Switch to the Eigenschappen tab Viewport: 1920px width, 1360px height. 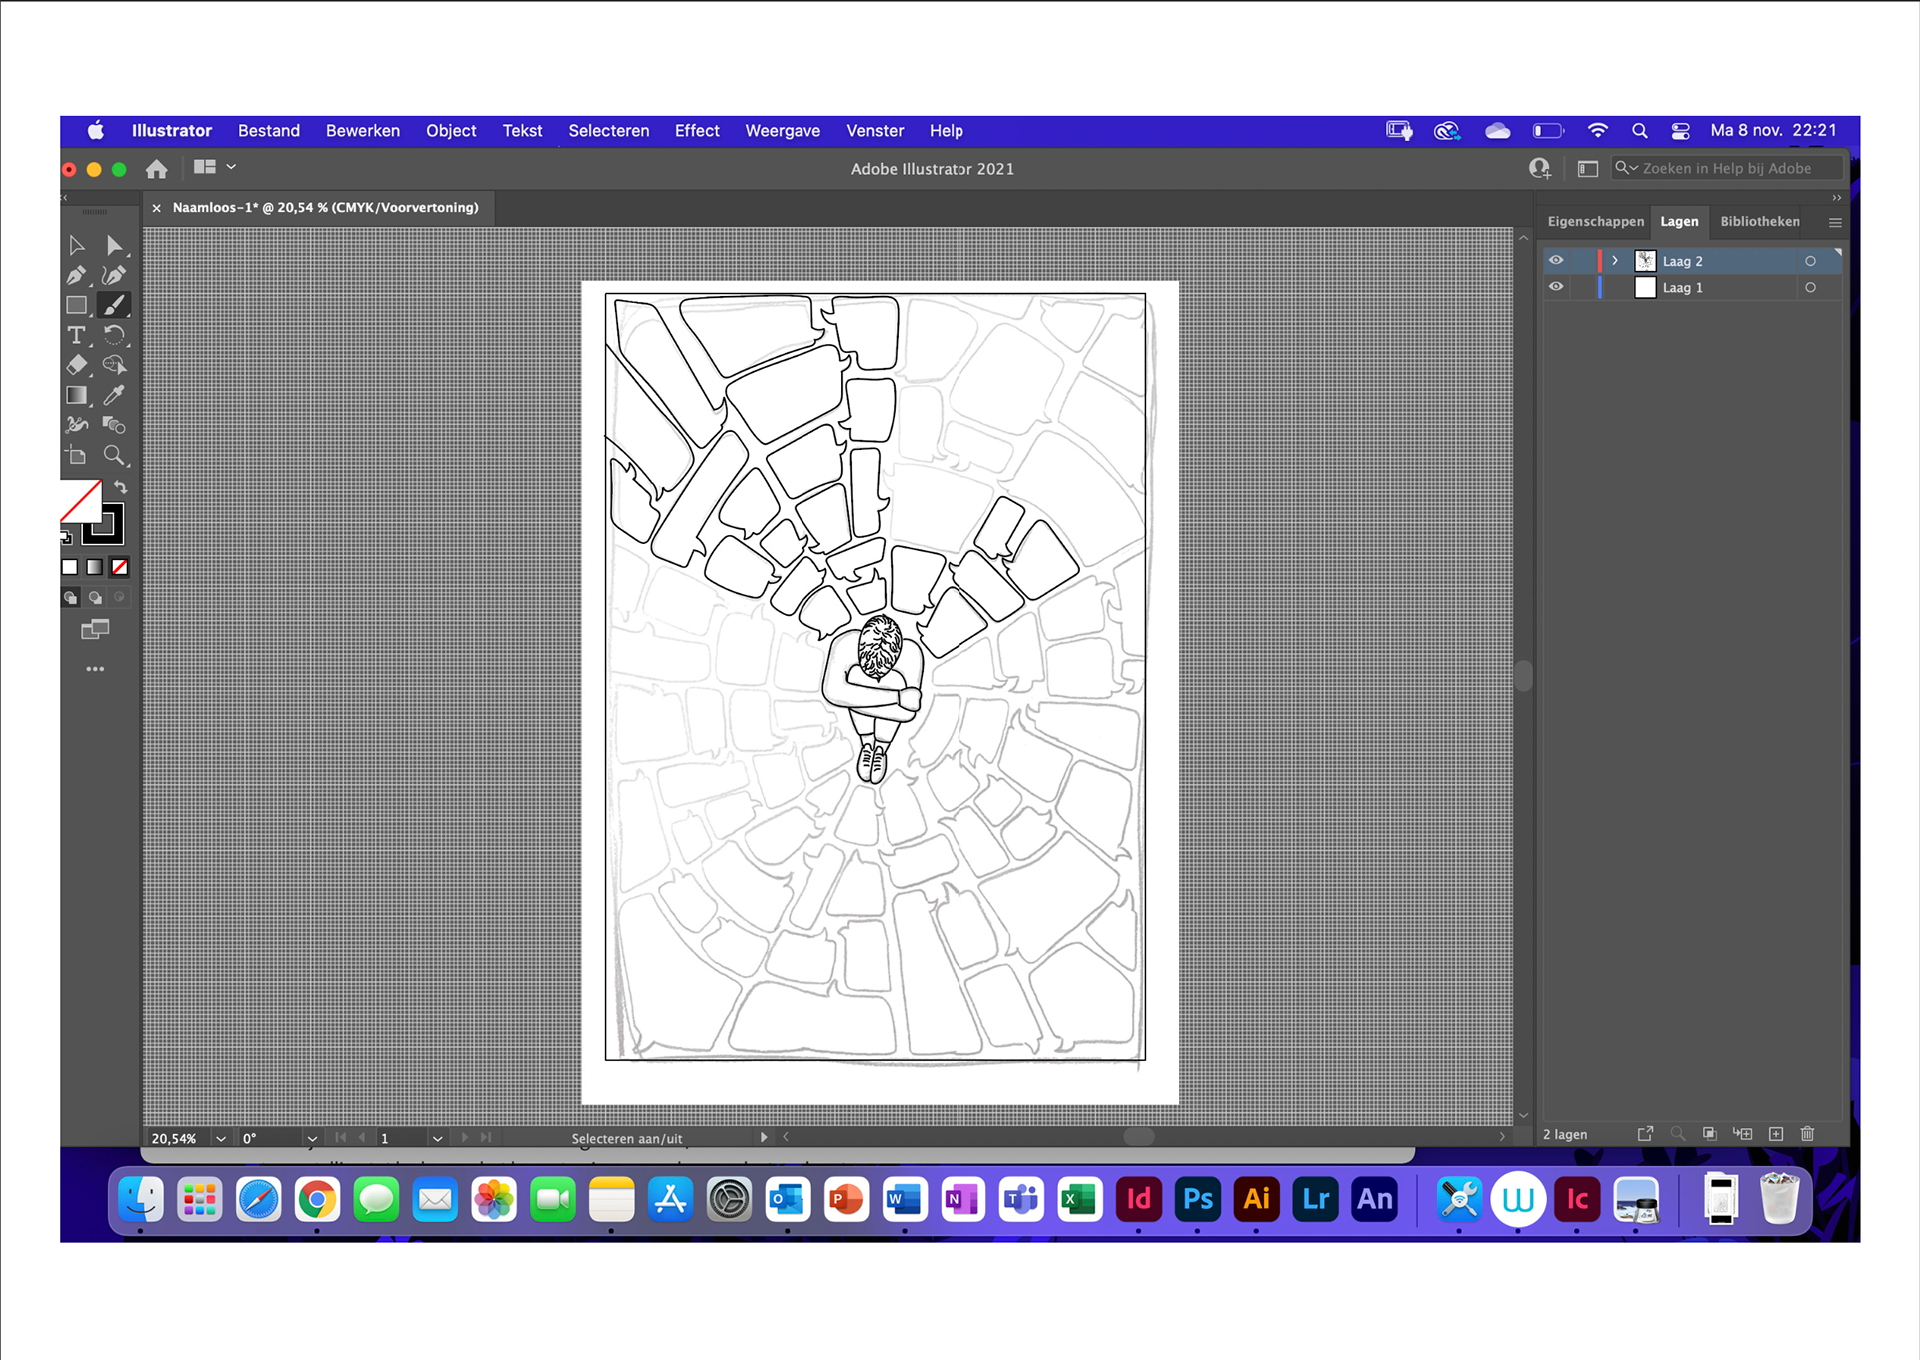pyautogui.click(x=1595, y=222)
